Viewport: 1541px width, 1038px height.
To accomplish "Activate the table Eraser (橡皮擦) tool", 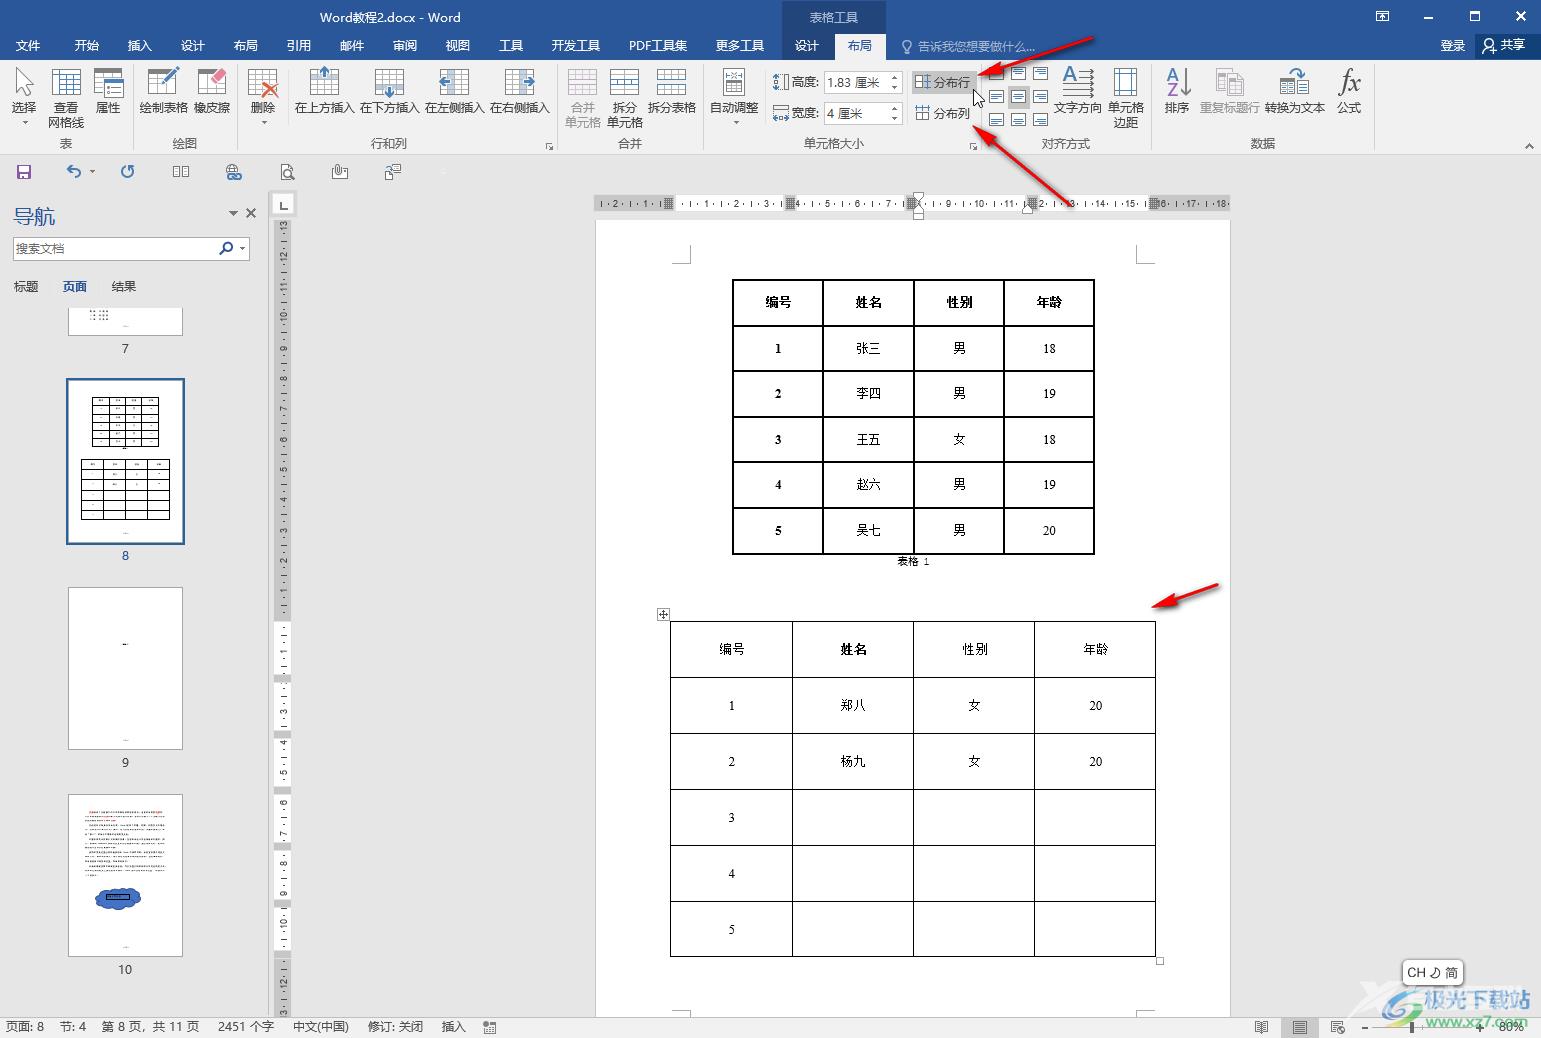I will click(x=212, y=91).
